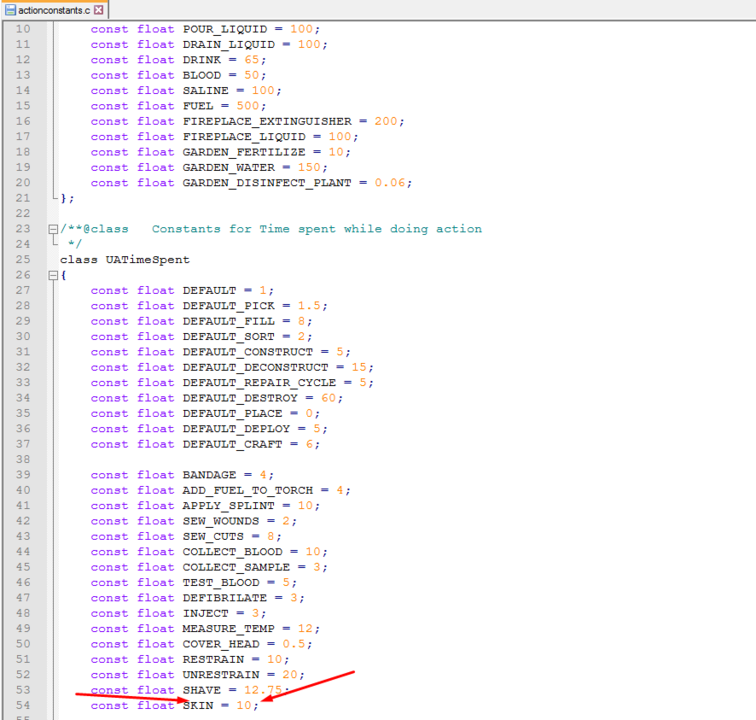Close the actionconstants.c tab
This screenshot has height=720, width=756.
point(98,10)
